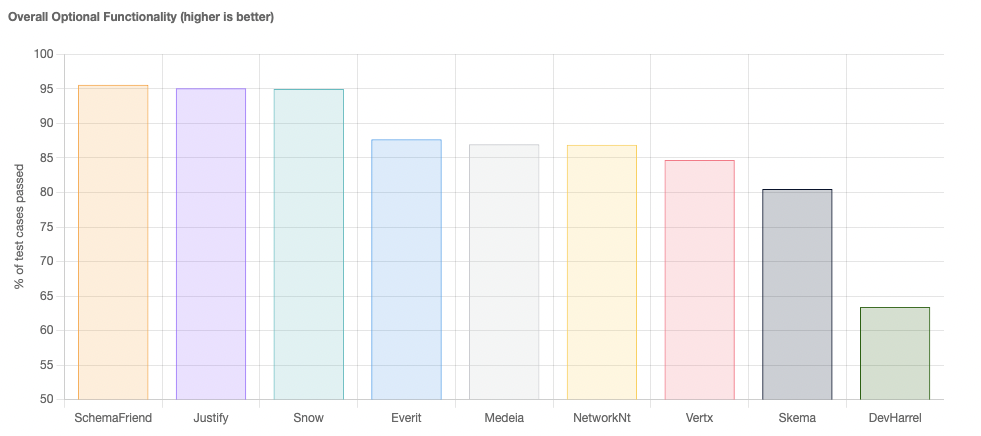Click the pink Vertx bar

pyautogui.click(x=699, y=280)
